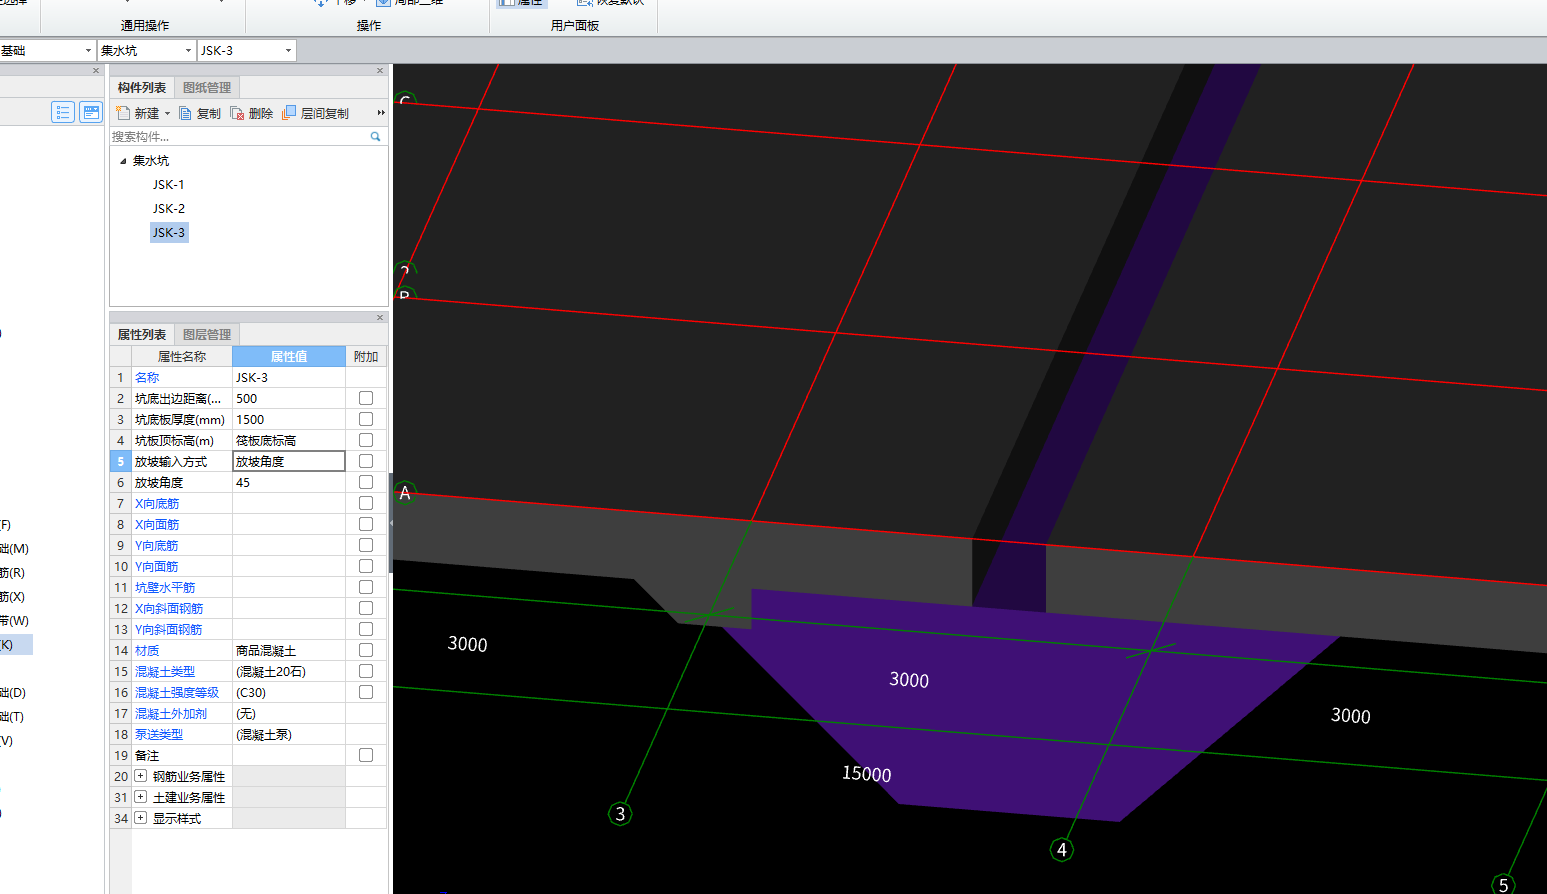Screen dimensions: 1547x894
Task: Tick the 附加 checkbox for 放坡输入方式
Action: click(366, 461)
